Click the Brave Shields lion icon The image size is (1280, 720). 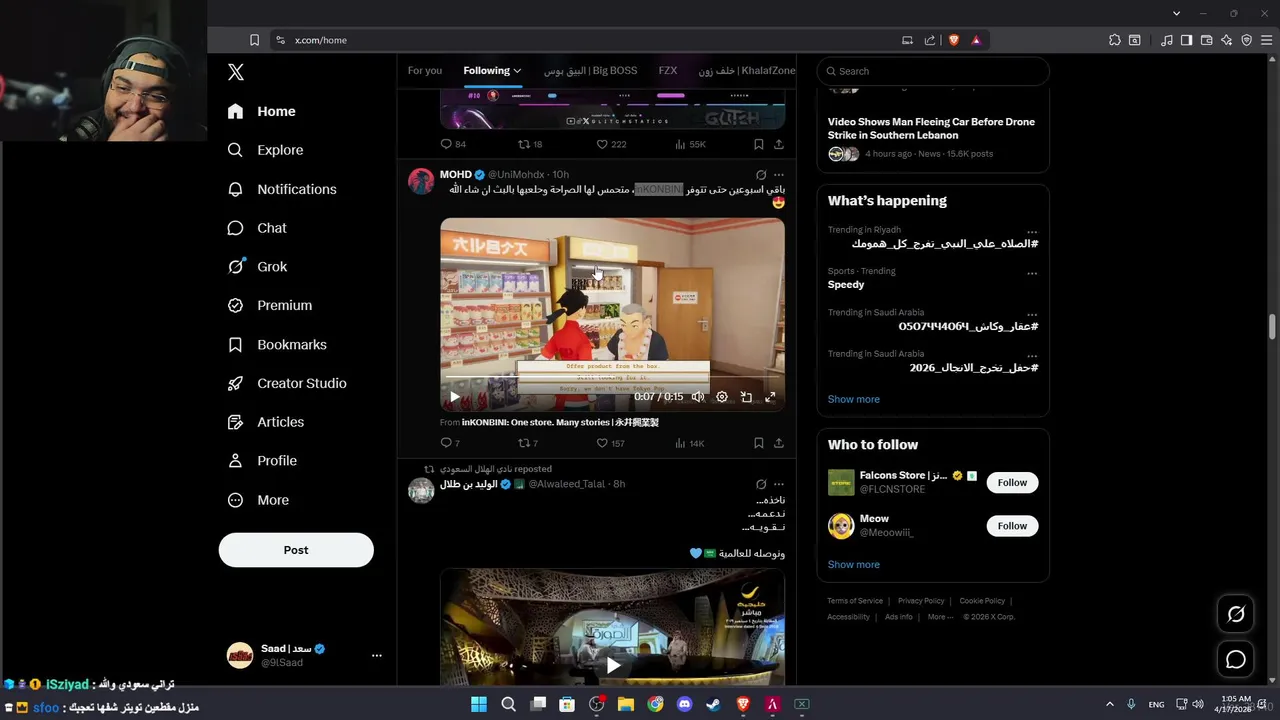point(953,40)
